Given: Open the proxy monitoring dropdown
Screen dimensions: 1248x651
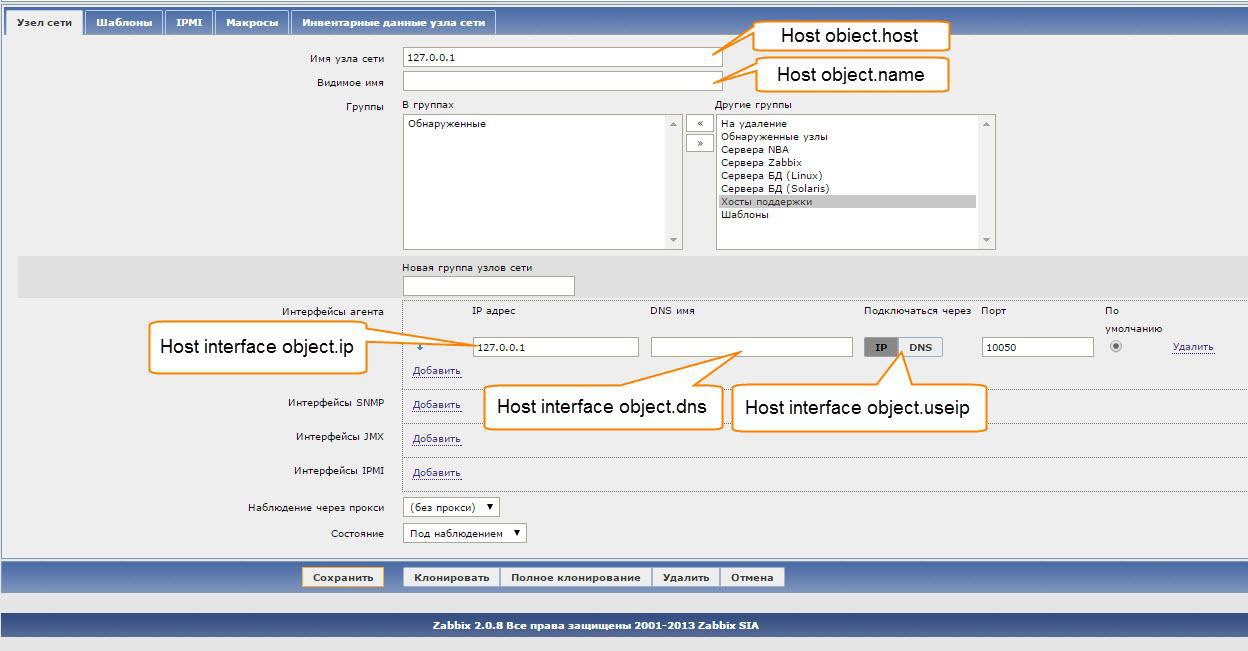Looking at the screenshot, I should point(450,508).
